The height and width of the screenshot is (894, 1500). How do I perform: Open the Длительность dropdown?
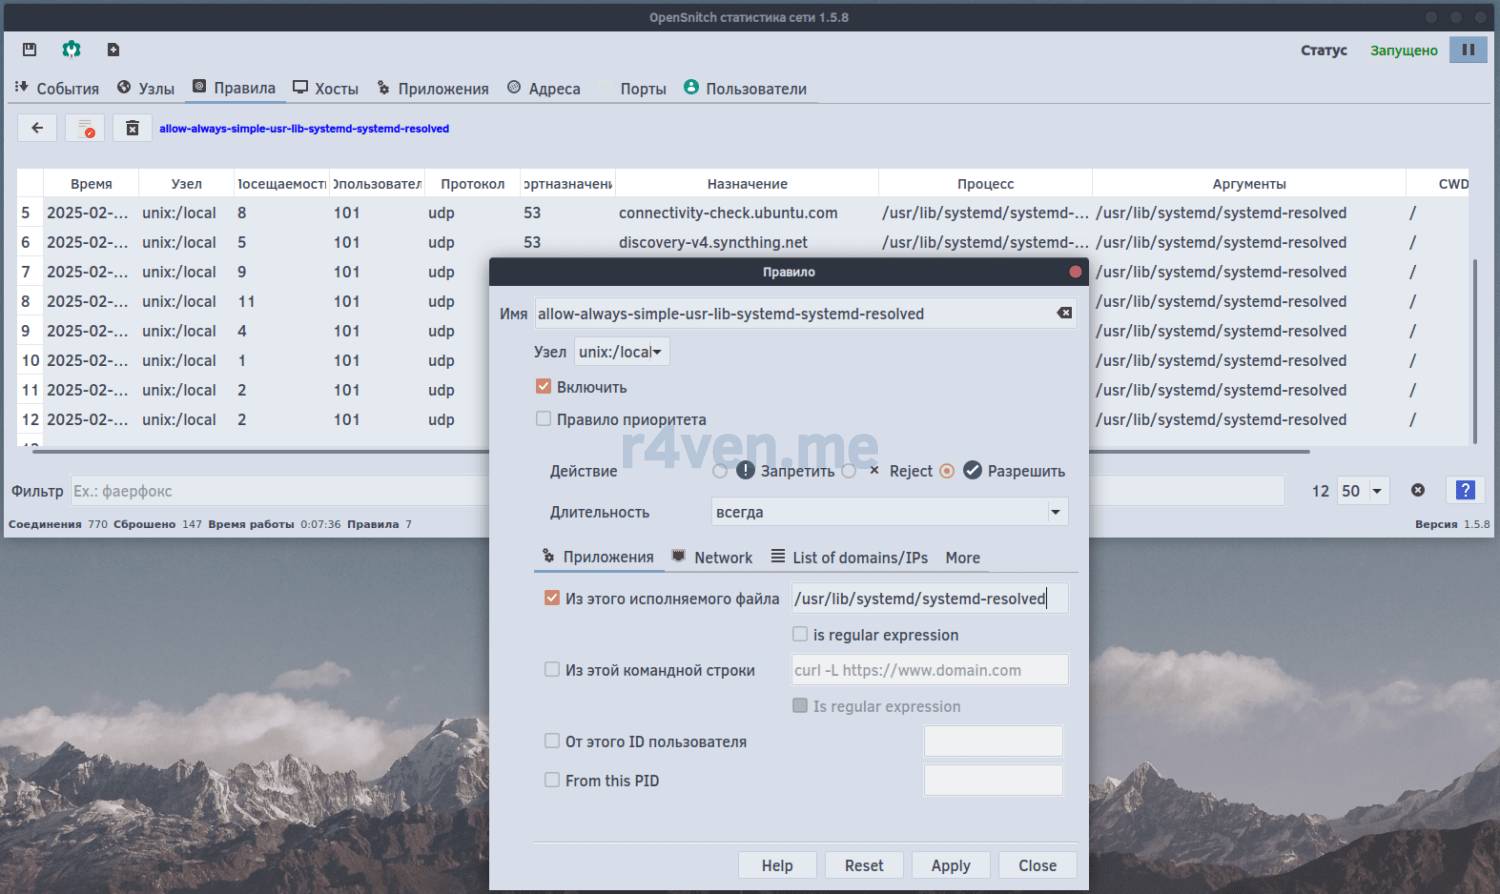click(889, 512)
